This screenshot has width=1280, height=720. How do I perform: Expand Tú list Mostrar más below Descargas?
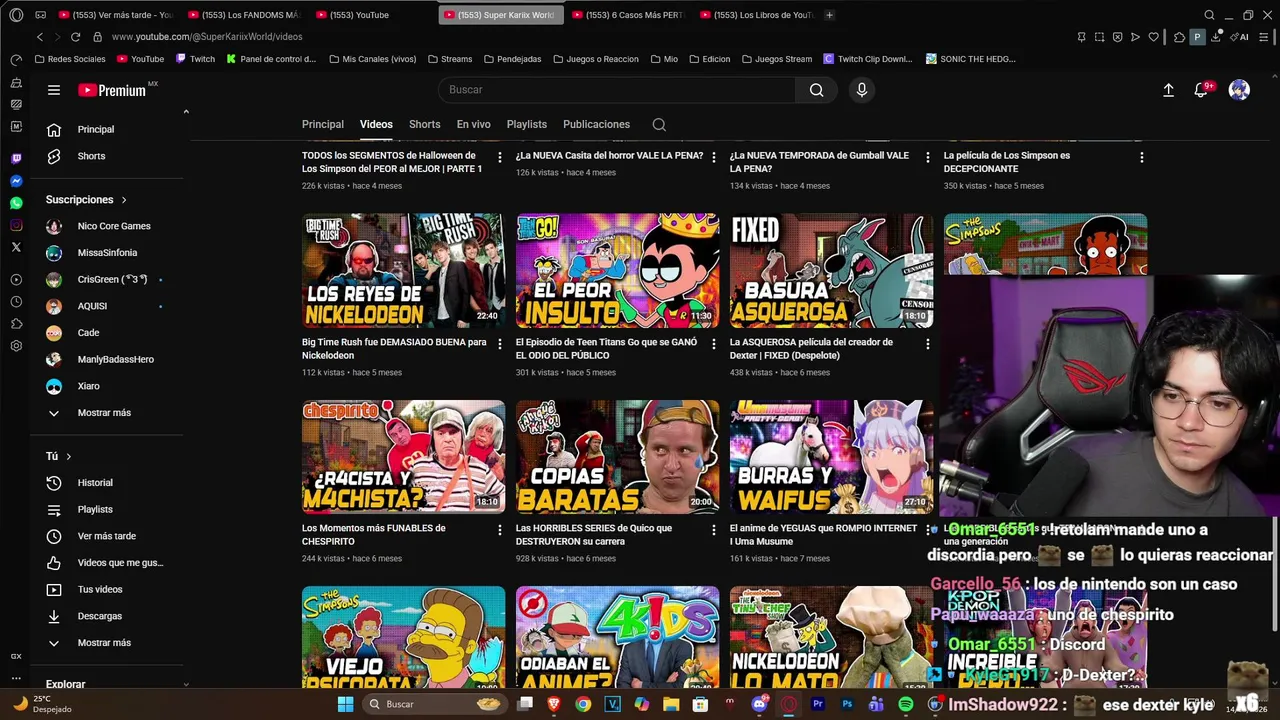[x=104, y=643]
